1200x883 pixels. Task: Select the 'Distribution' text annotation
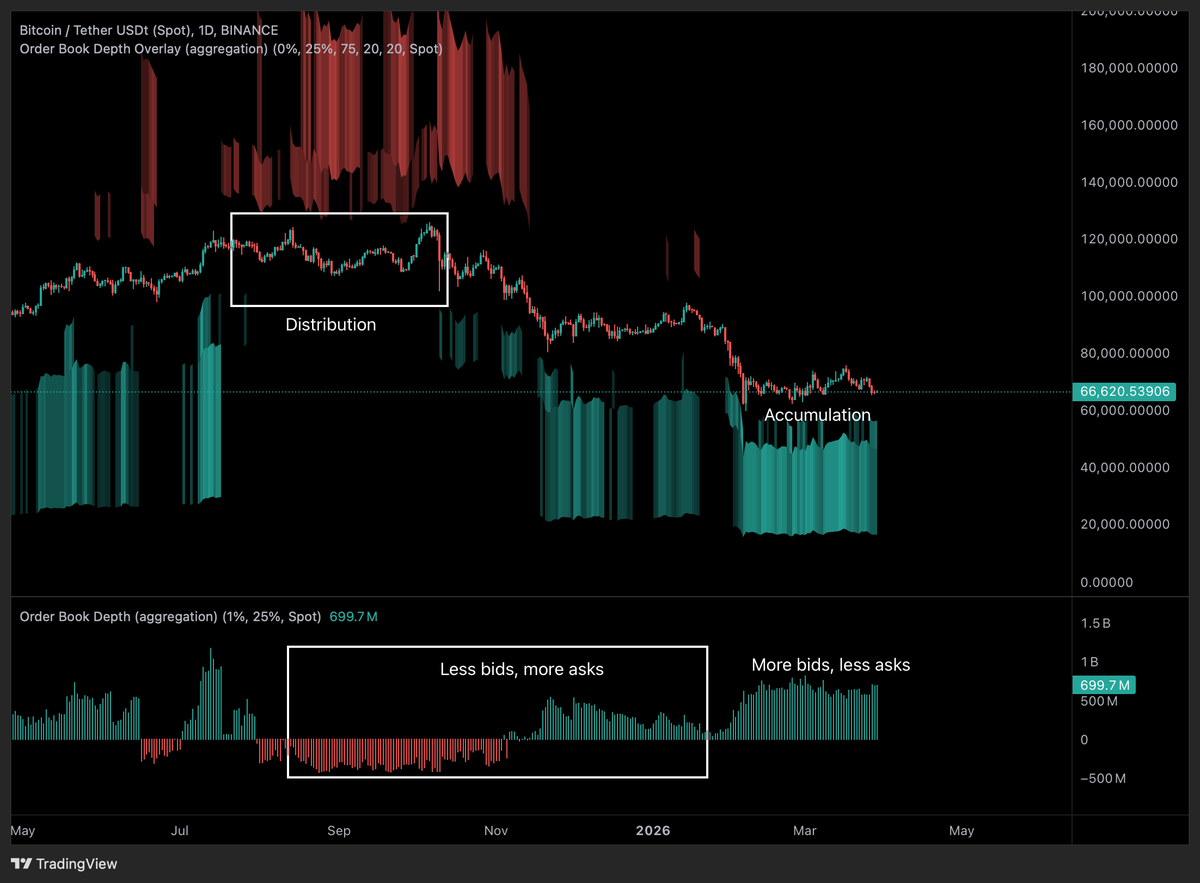click(330, 325)
